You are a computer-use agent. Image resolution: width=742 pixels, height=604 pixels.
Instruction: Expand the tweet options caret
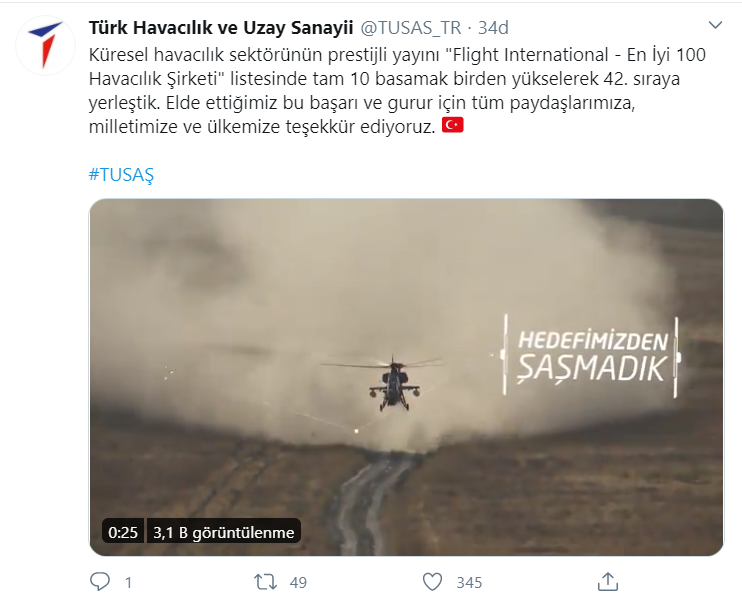715,25
